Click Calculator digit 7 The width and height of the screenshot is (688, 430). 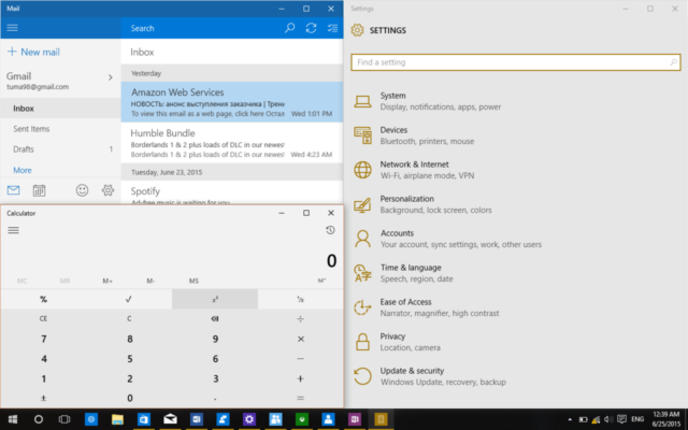pos(43,339)
